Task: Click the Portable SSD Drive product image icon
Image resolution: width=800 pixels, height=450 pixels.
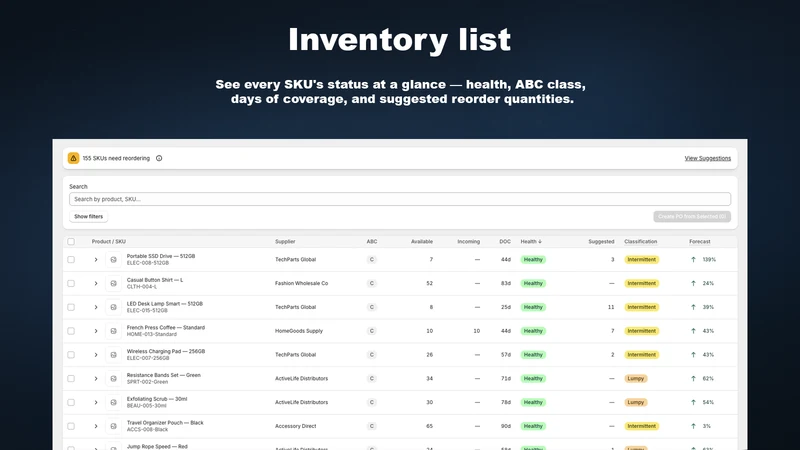Action: tap(113, 260)
